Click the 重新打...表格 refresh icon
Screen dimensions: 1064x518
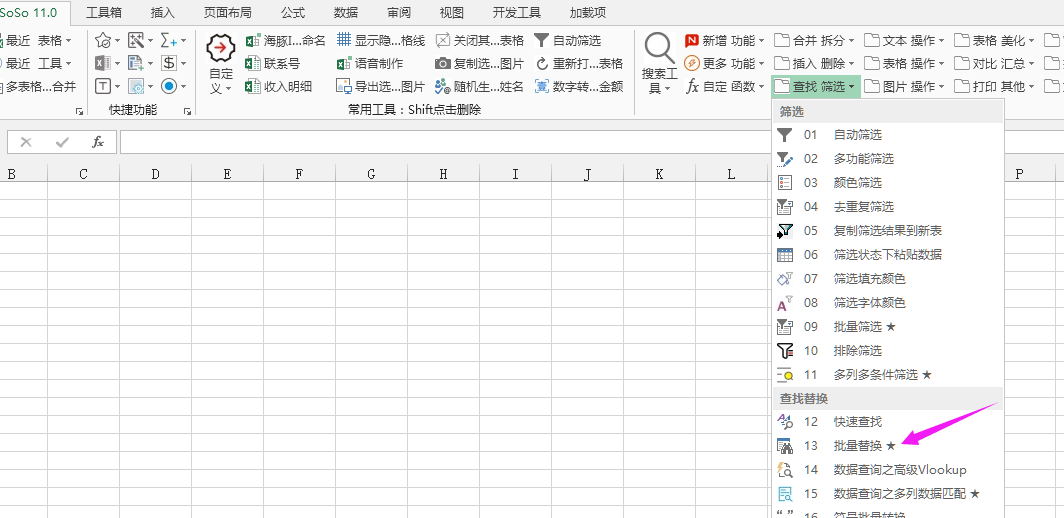[x=541, y=64]
